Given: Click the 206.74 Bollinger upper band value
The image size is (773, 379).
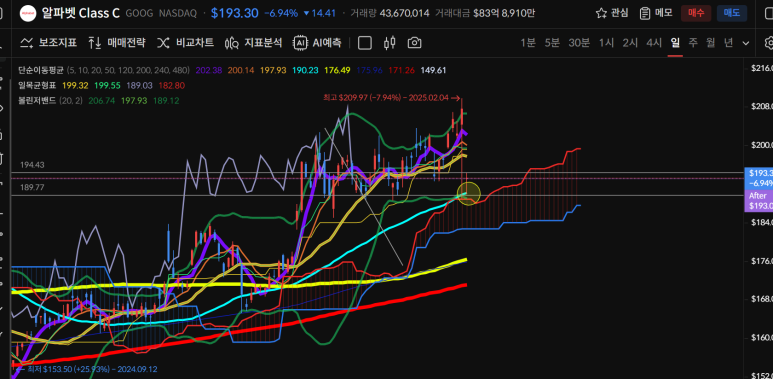Looking at the screenshot, I should (101, 101).
